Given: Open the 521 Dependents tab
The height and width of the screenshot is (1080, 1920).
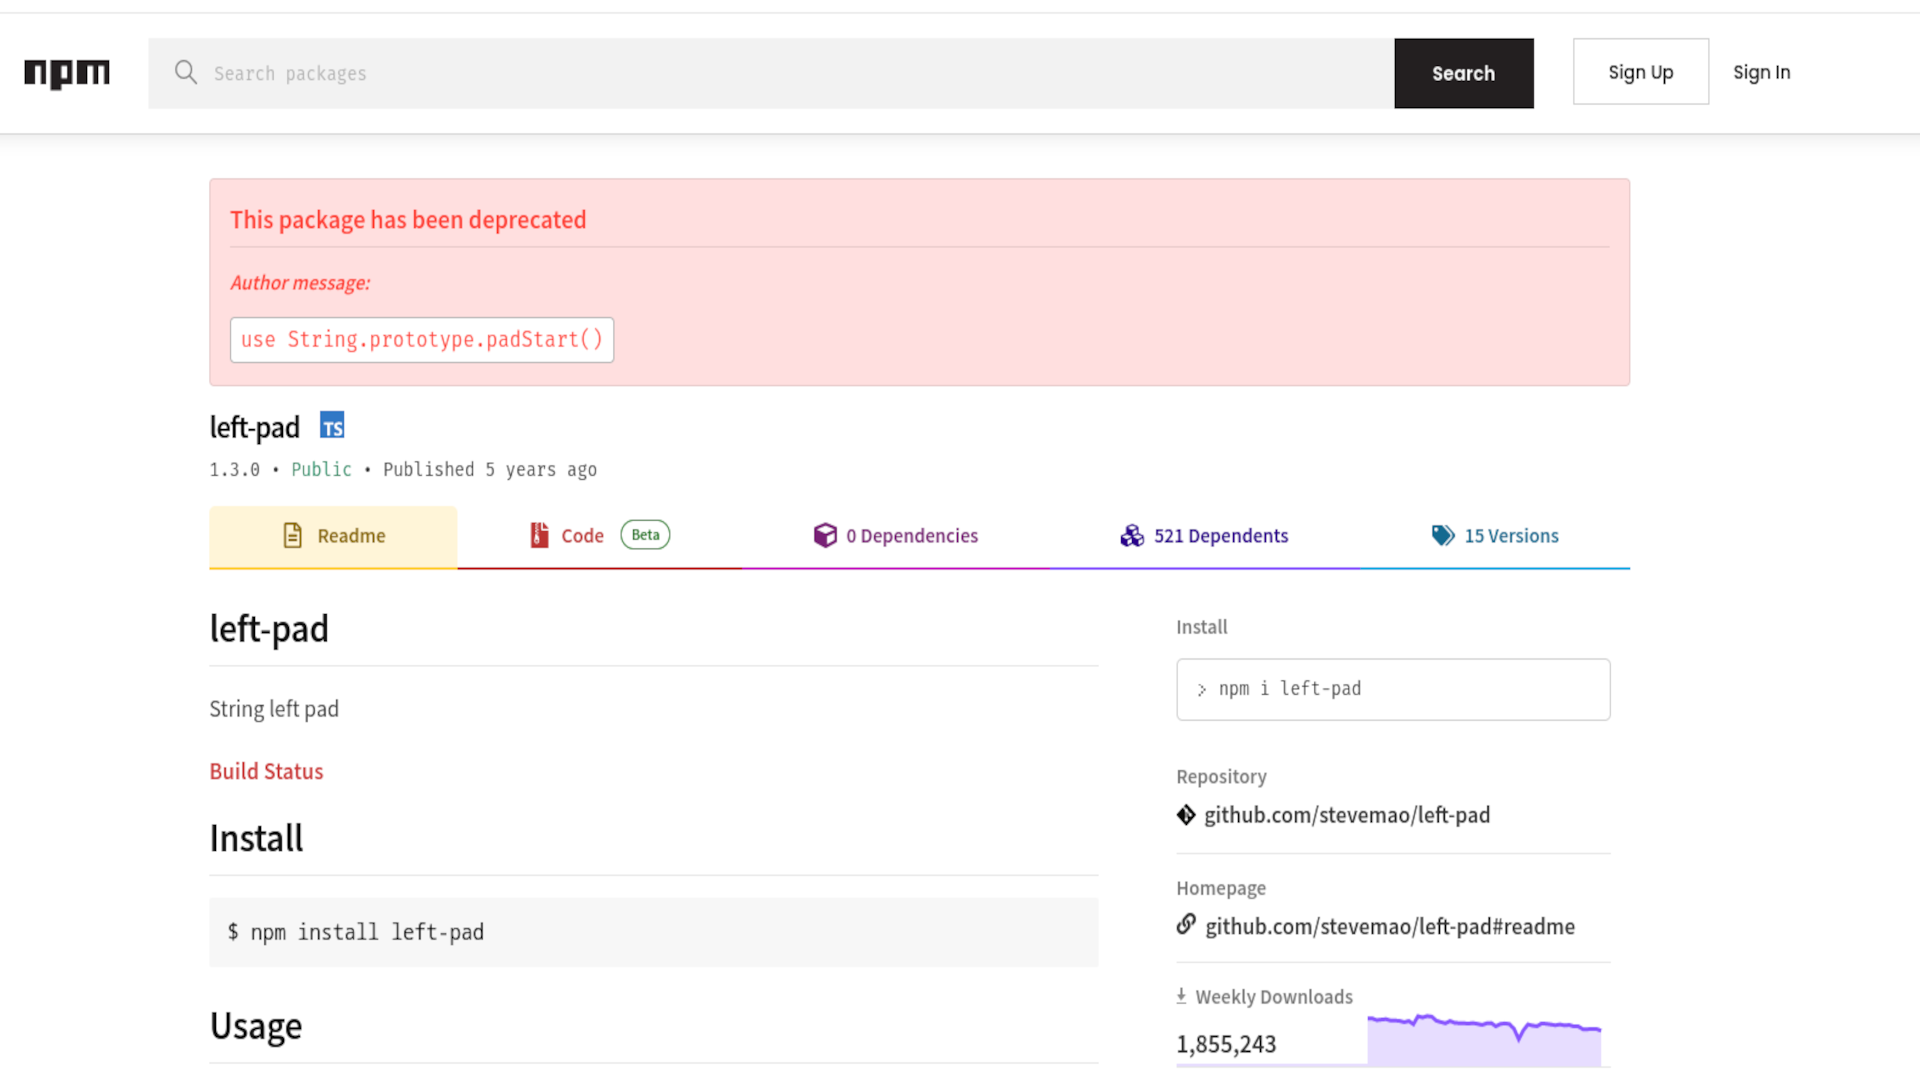Looking at the screenshot, I should pyautogui.click(x=1220, y=536).
